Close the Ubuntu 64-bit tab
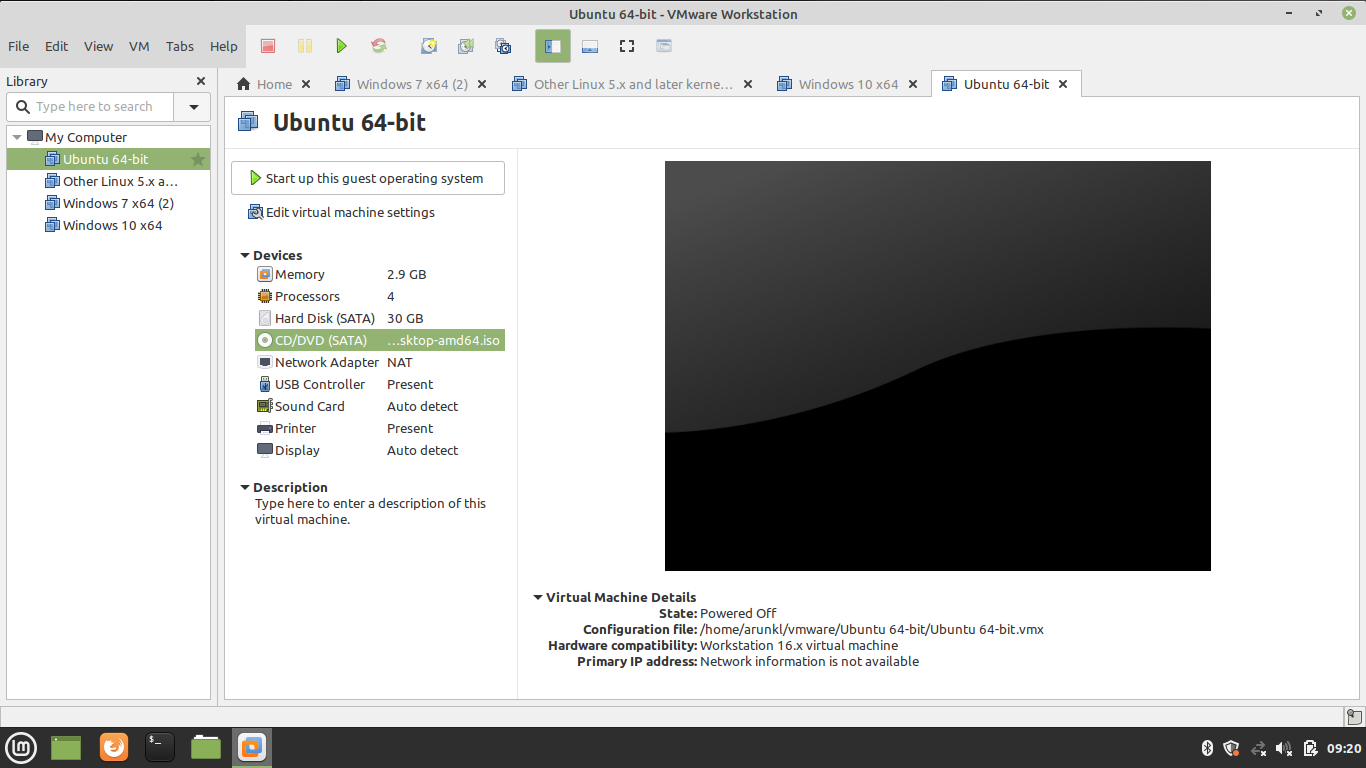 (x=1063, y=84)
